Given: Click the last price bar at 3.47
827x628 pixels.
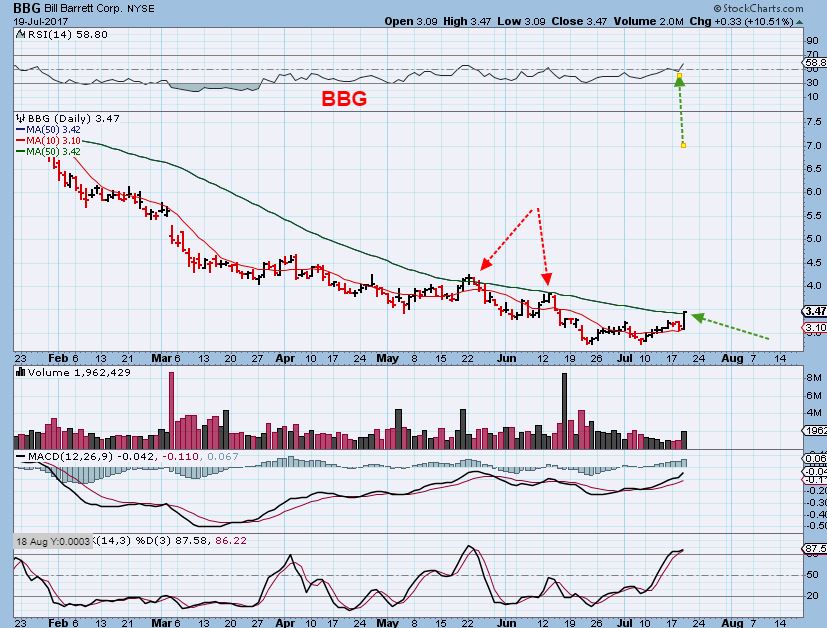Looking at the screenshot, I should 684,320.
